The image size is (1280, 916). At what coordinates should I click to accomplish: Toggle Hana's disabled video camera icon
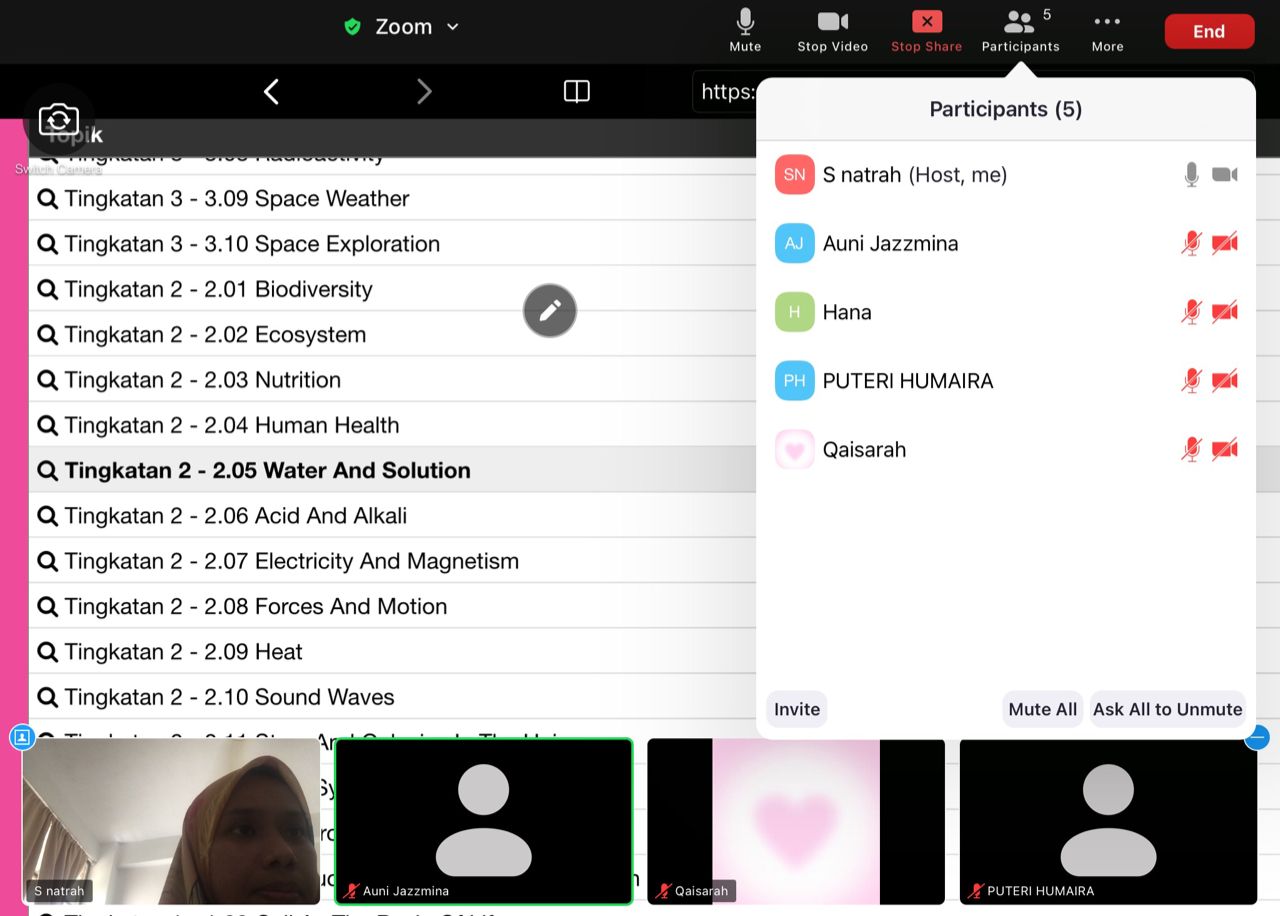tap(1225, 312)
